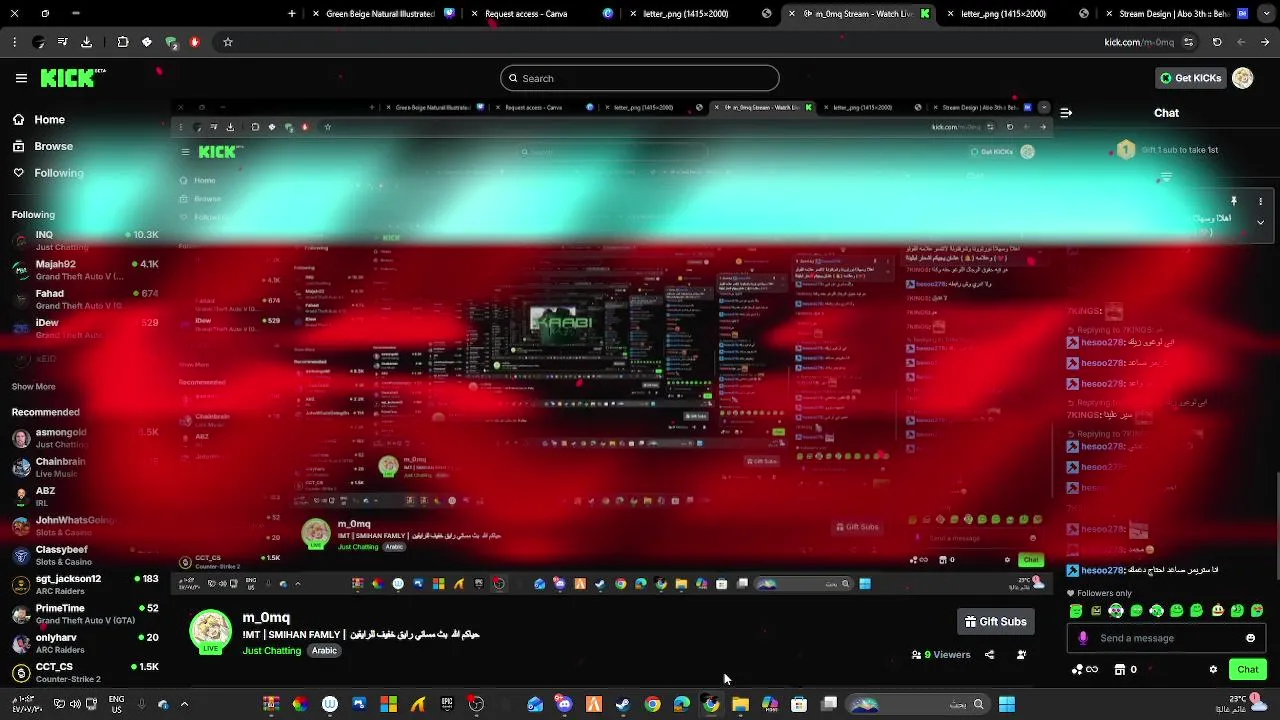Open iDew channel in the Following list
1280x720 pixels.
click(x=85, y=328)
